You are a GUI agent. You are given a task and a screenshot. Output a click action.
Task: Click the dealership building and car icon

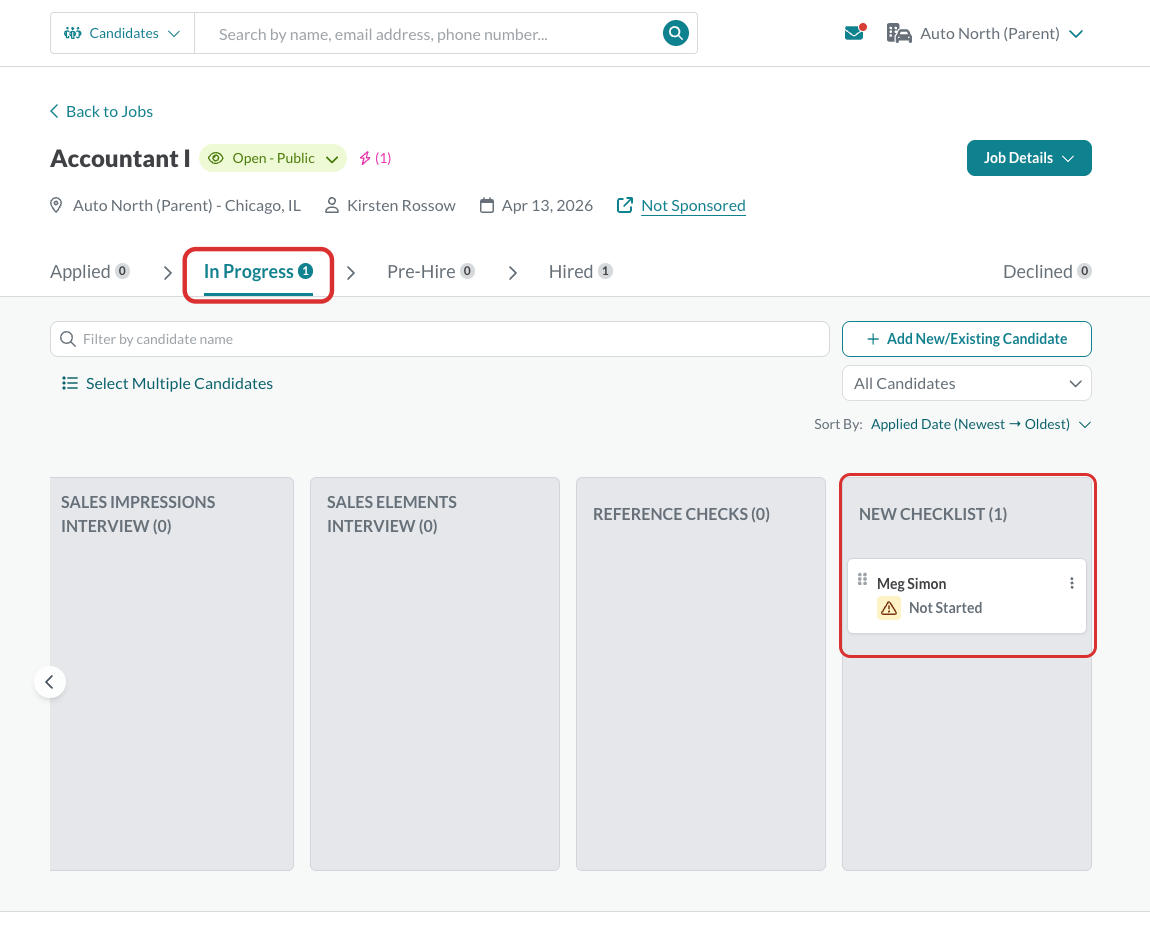click(898, 33)
